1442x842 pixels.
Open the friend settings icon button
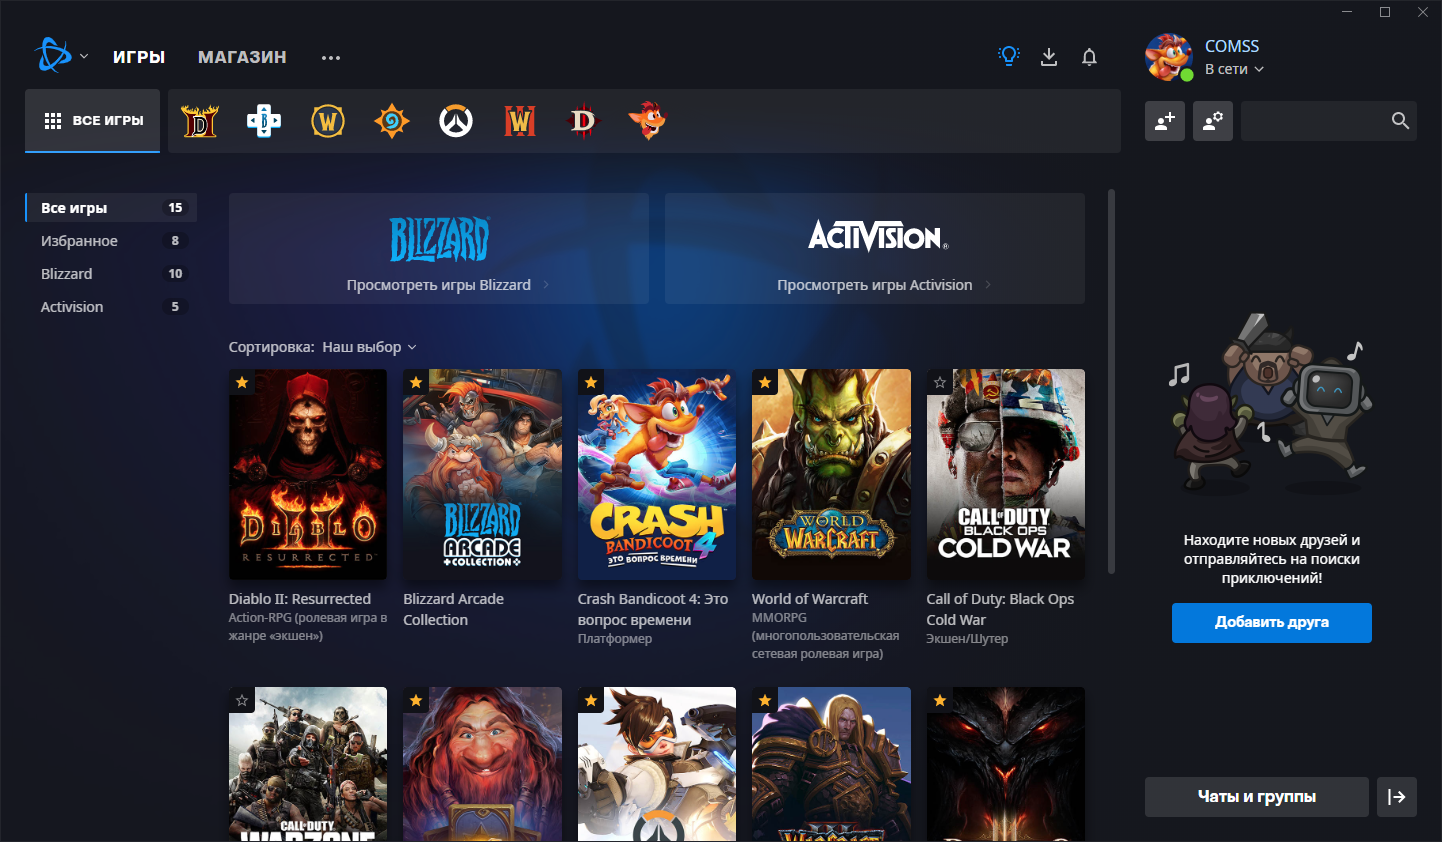(x=1213, y=121)
